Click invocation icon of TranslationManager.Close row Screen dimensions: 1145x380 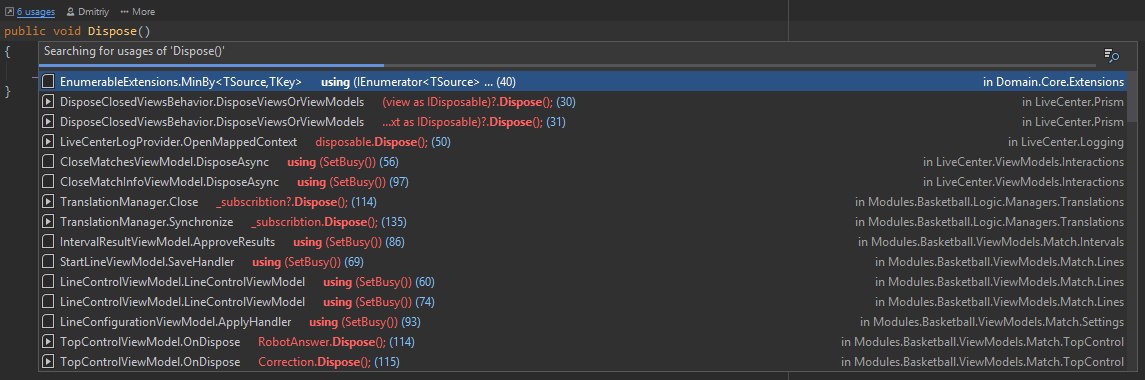point(48,202)
